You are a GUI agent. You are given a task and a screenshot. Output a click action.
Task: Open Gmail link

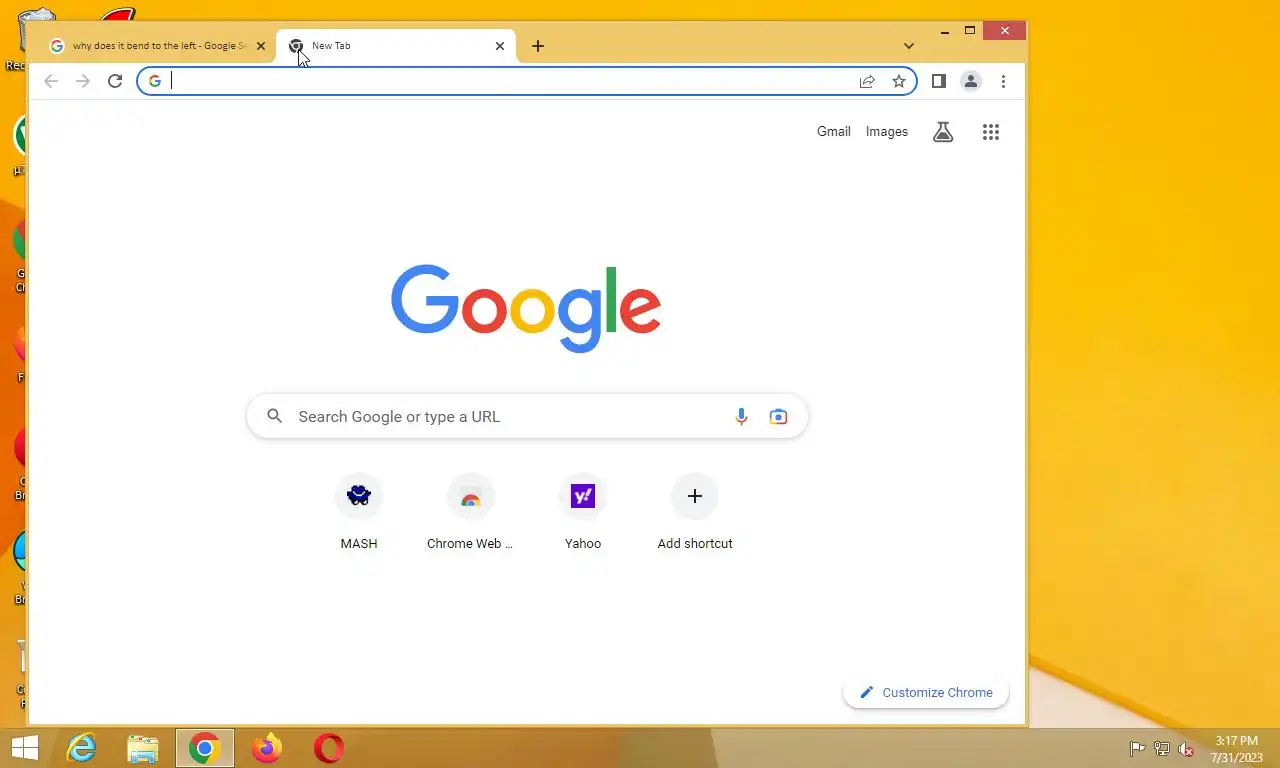pyautogui.click(x=834, y=132)
